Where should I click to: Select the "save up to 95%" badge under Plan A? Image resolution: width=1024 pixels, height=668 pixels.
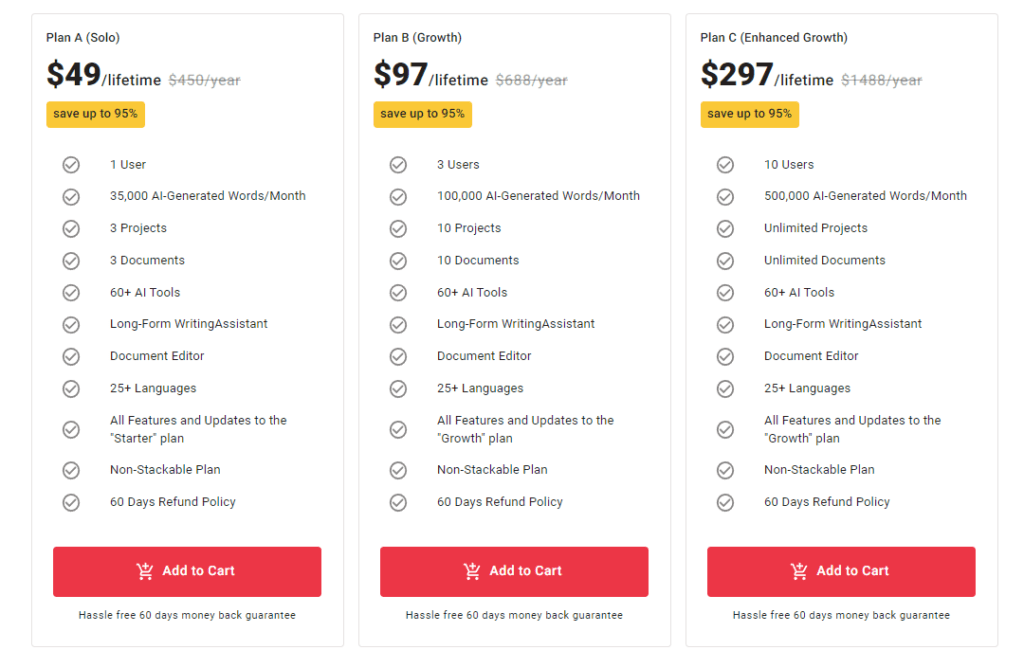pyautogui.click(x=95, y=114)
